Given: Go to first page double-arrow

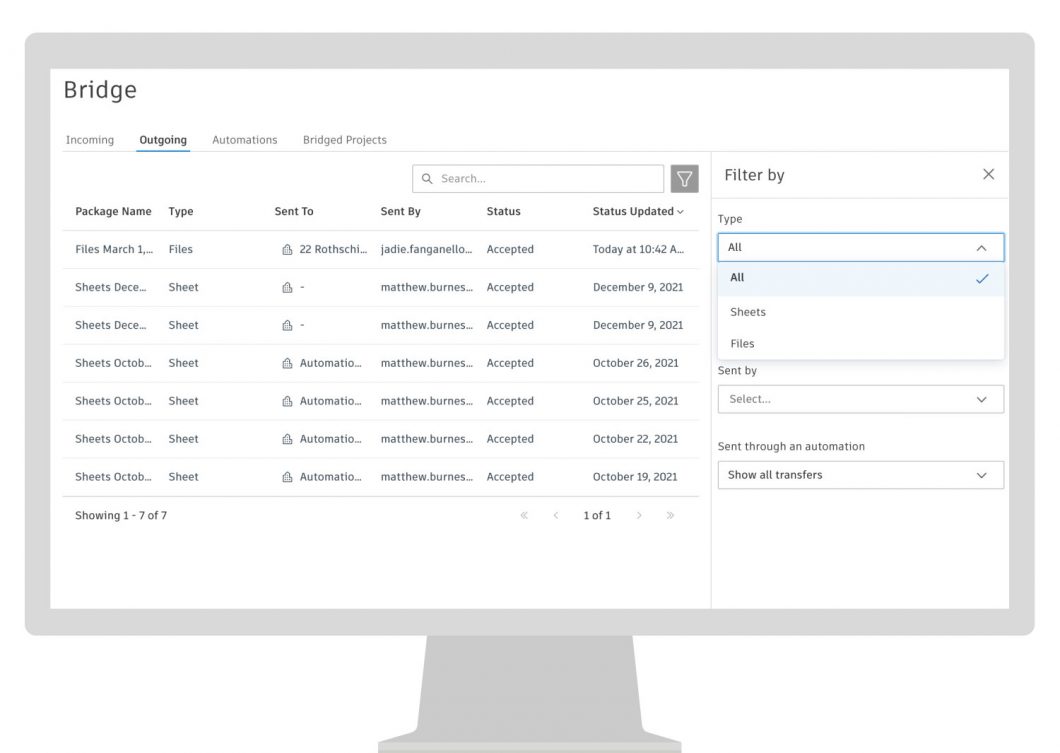Looking at the screenshot, I should [x=524, y=515].
